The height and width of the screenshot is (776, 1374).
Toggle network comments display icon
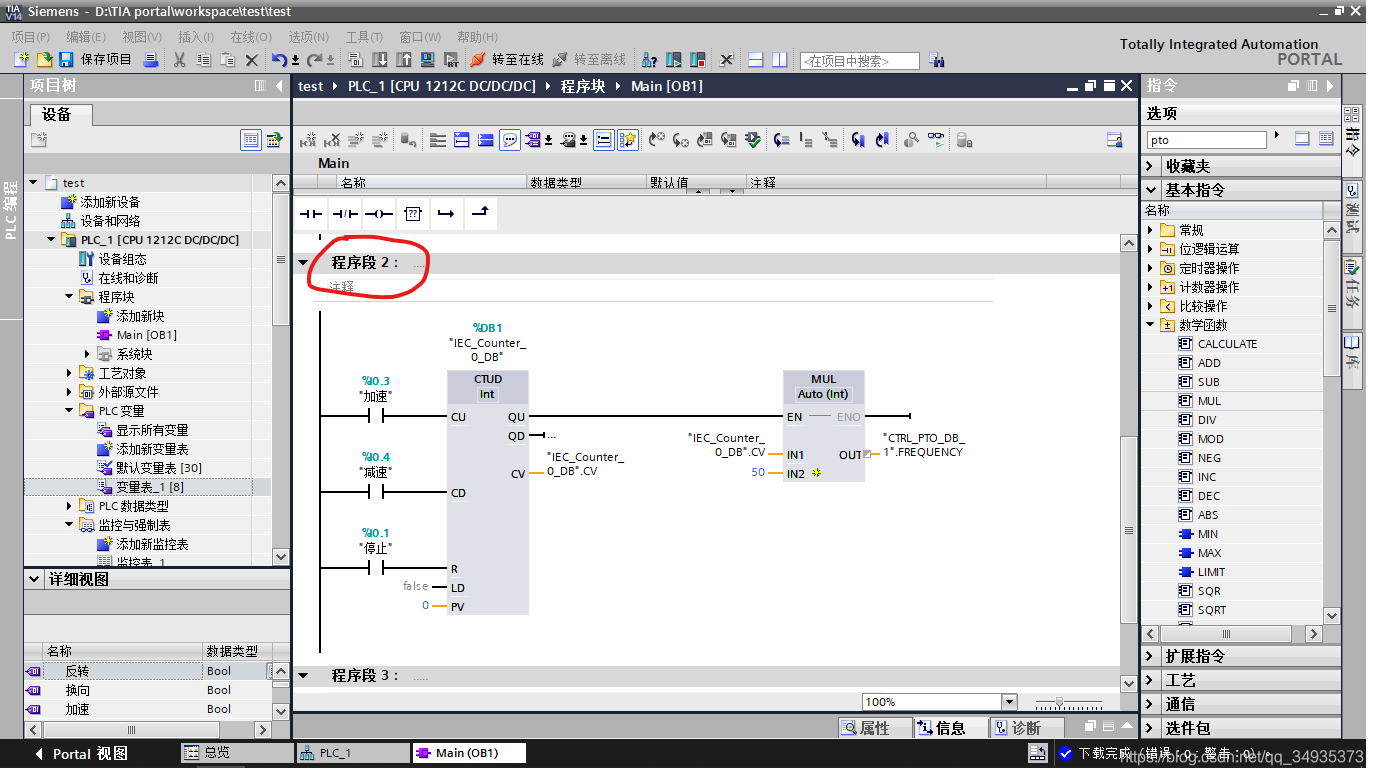tap(510, 140)
